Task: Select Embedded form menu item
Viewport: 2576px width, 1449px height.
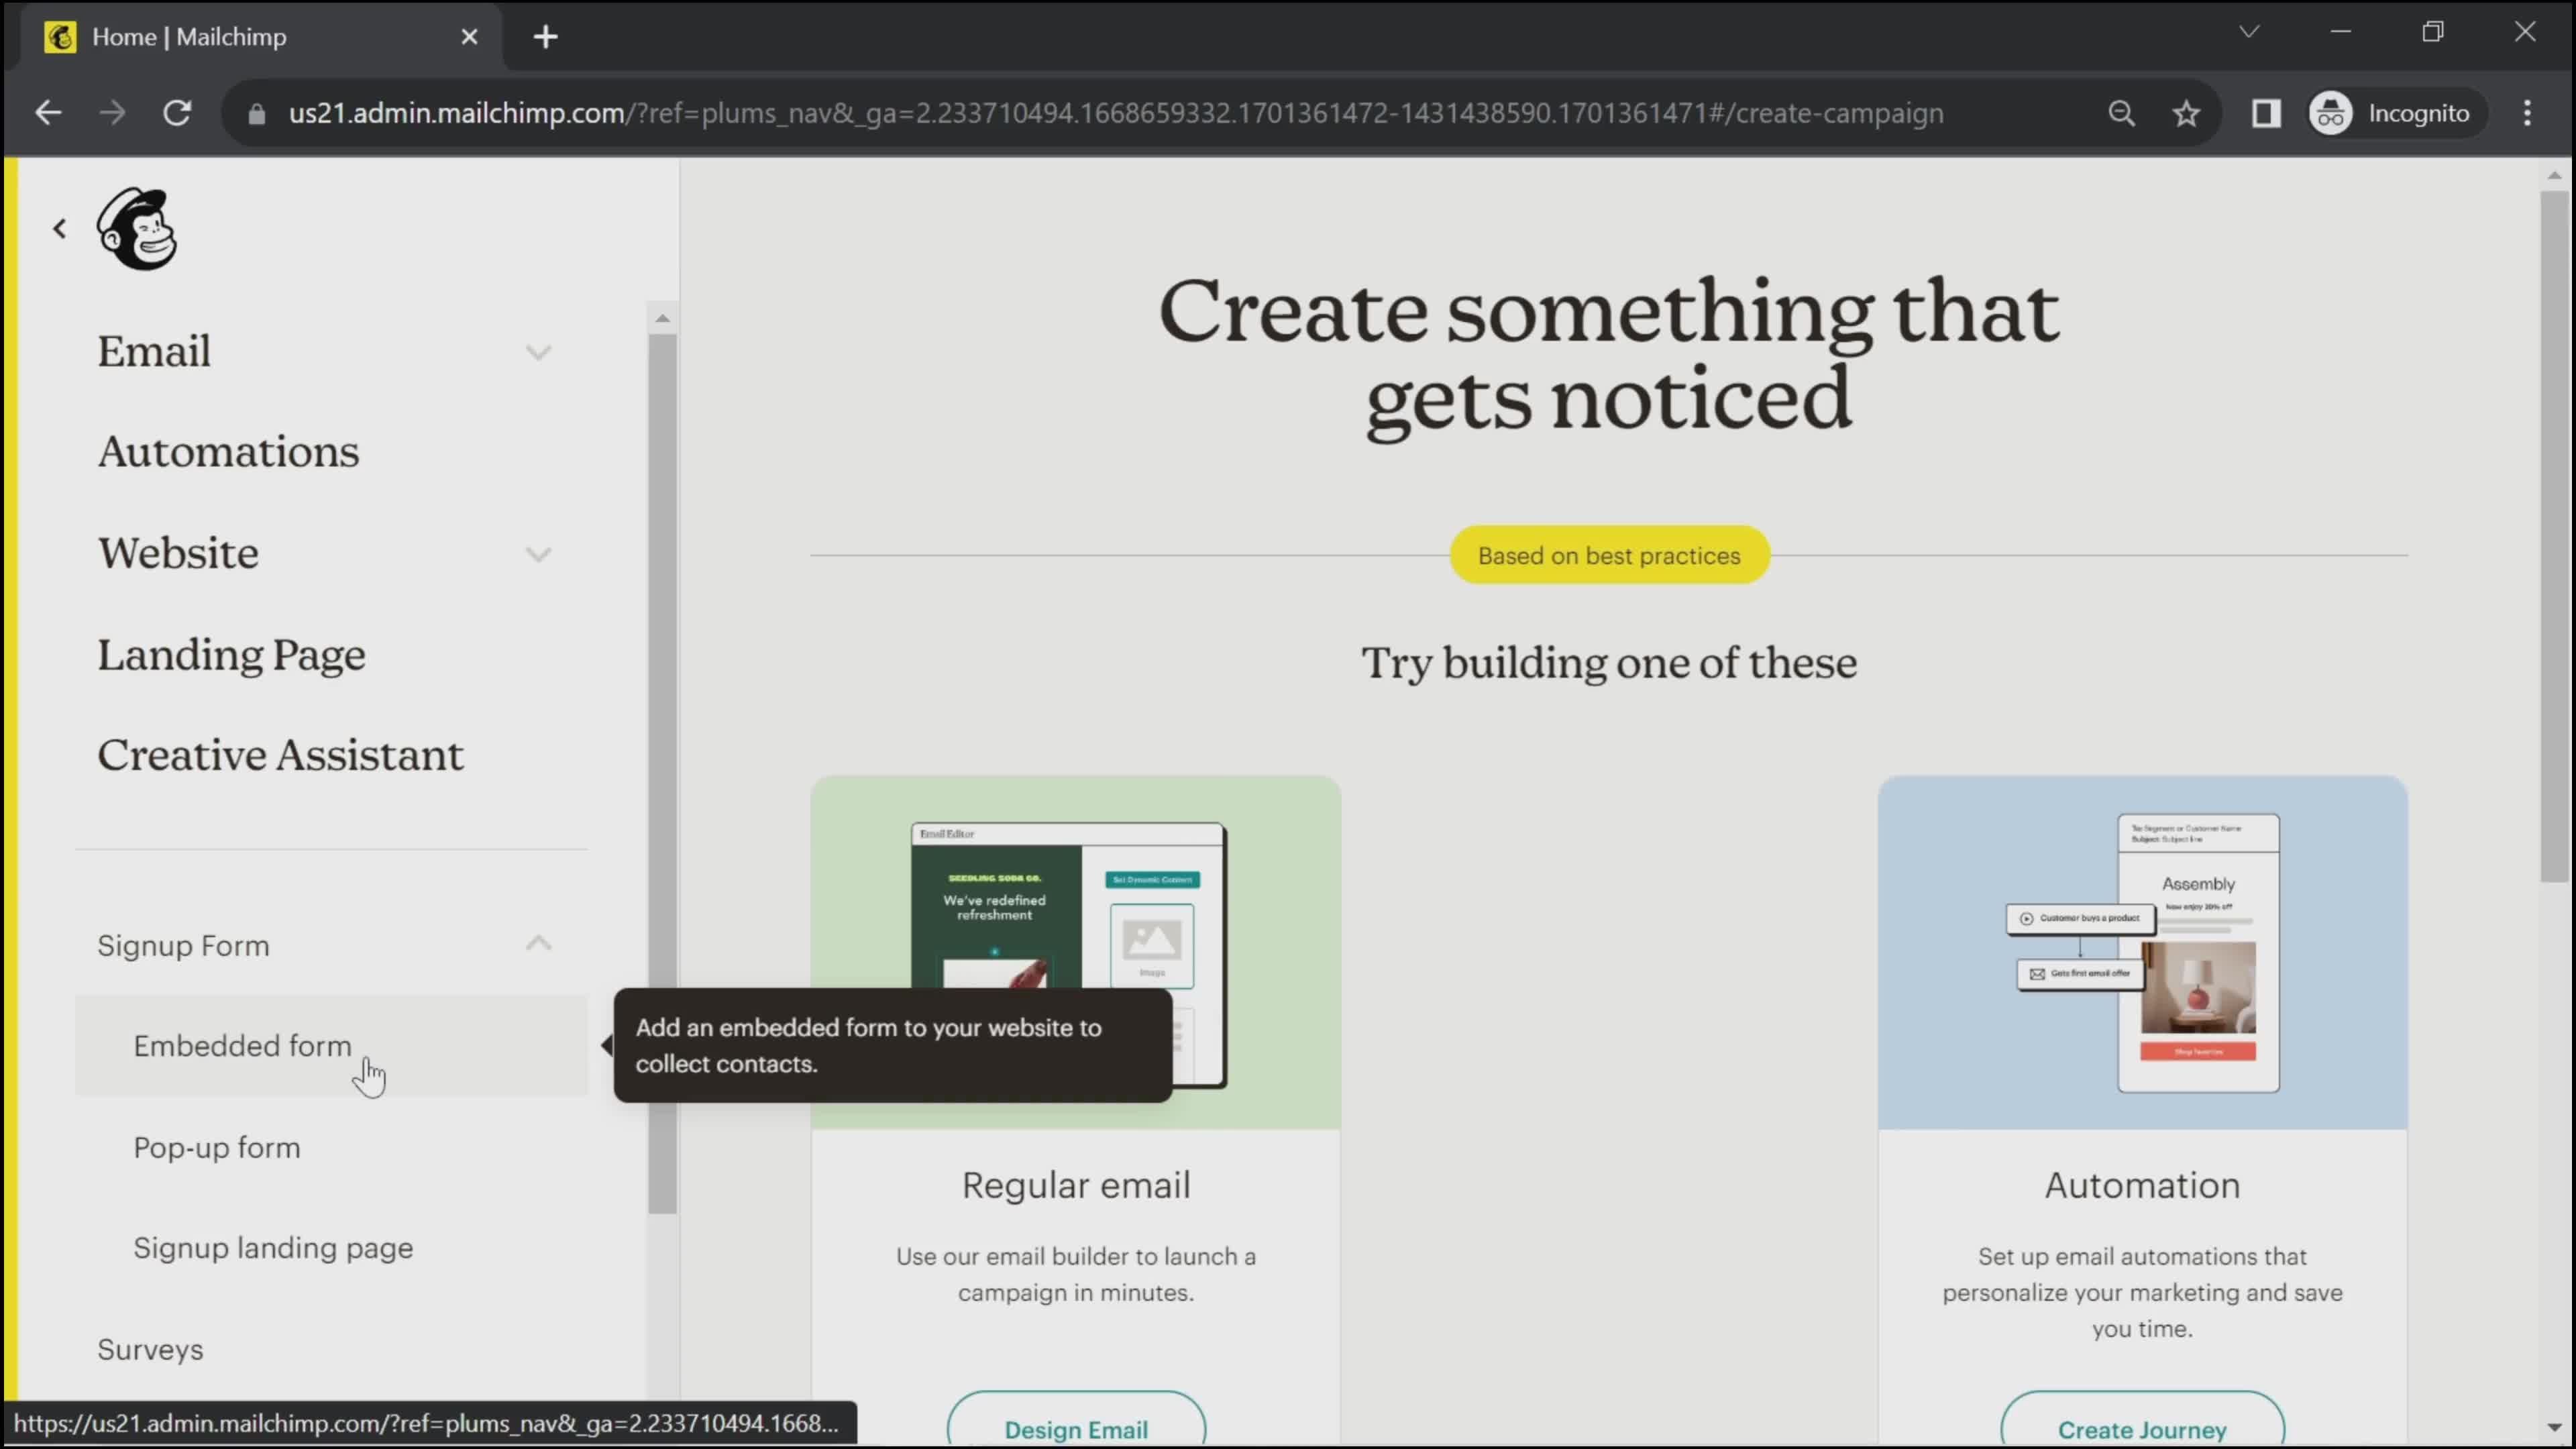Action: pyautogui.click(x=242, y=1046)
